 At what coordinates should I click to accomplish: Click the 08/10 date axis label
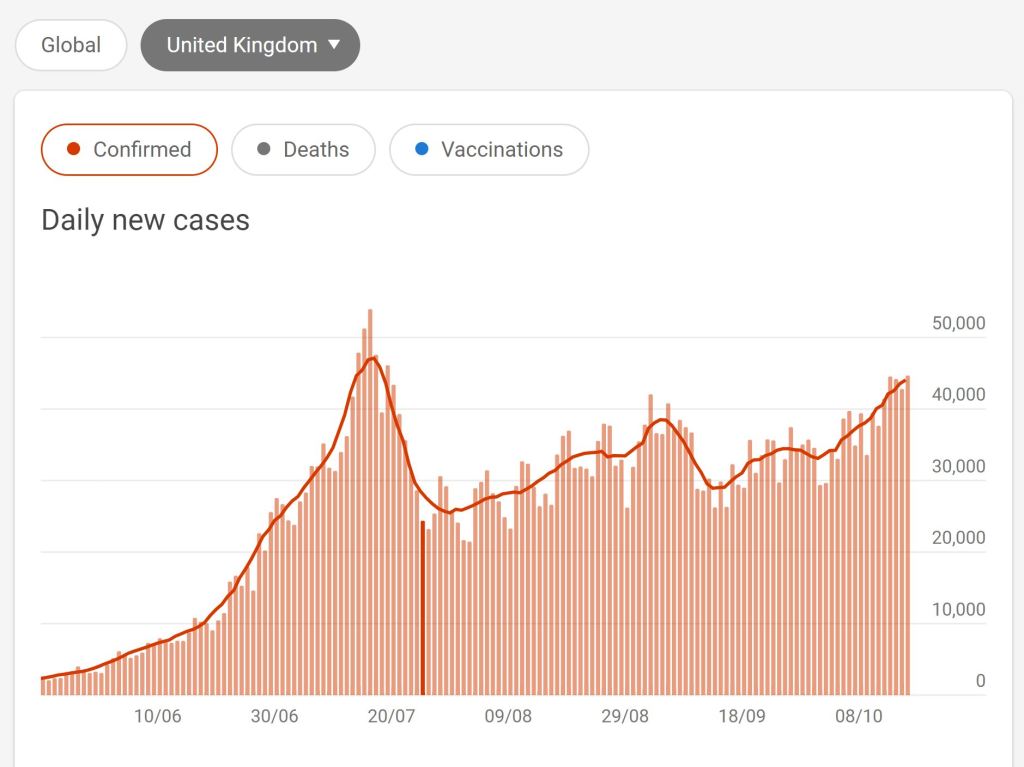(859, 716)
